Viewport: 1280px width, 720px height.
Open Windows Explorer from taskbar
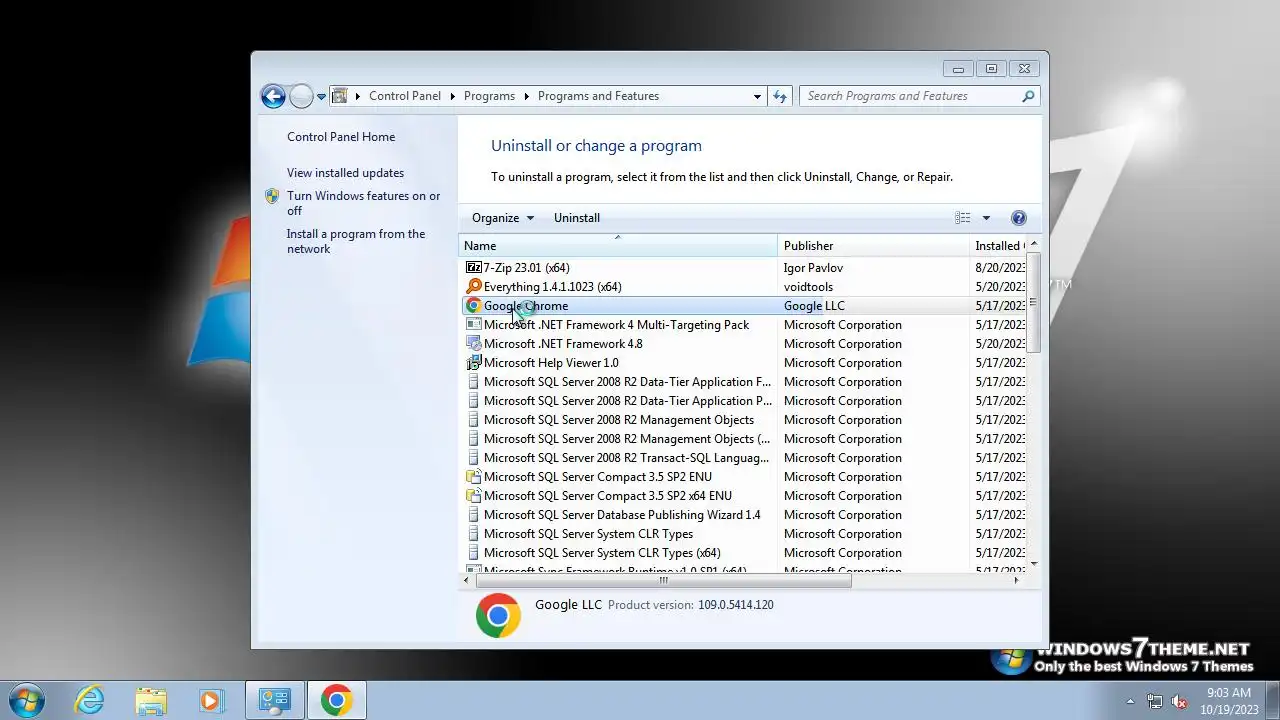151,700
